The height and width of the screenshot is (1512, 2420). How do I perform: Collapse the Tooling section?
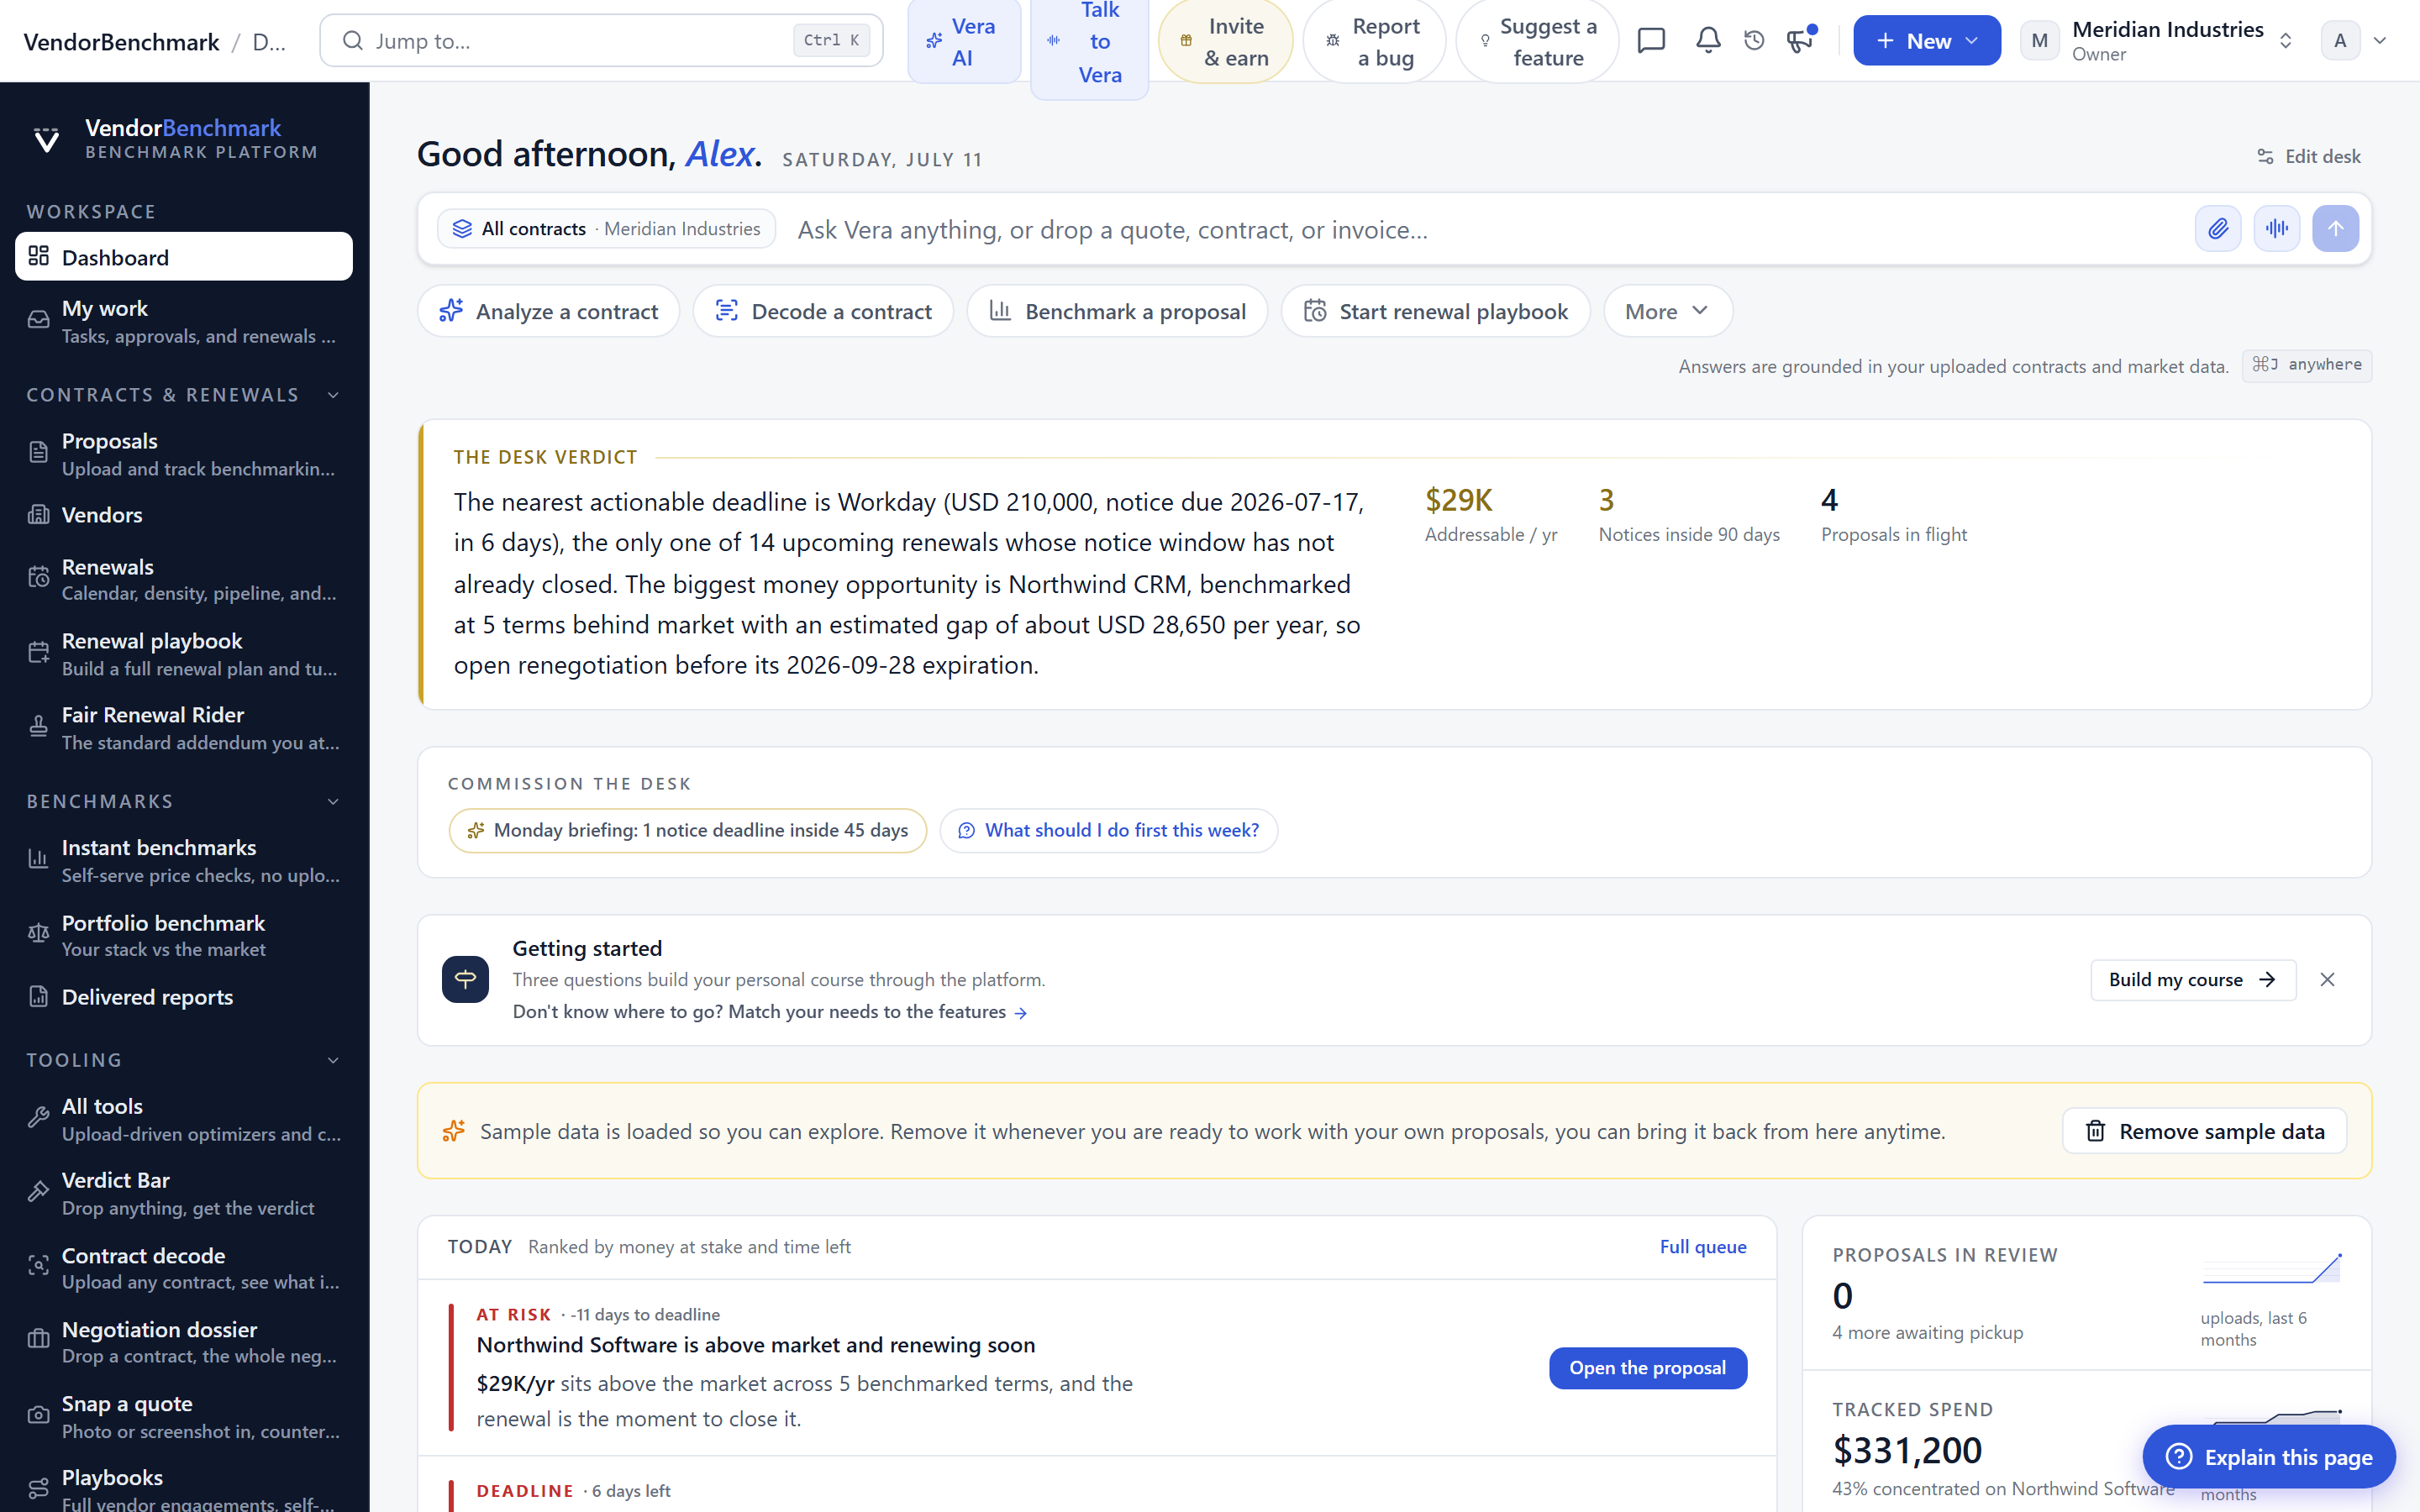click(333, 1060)
